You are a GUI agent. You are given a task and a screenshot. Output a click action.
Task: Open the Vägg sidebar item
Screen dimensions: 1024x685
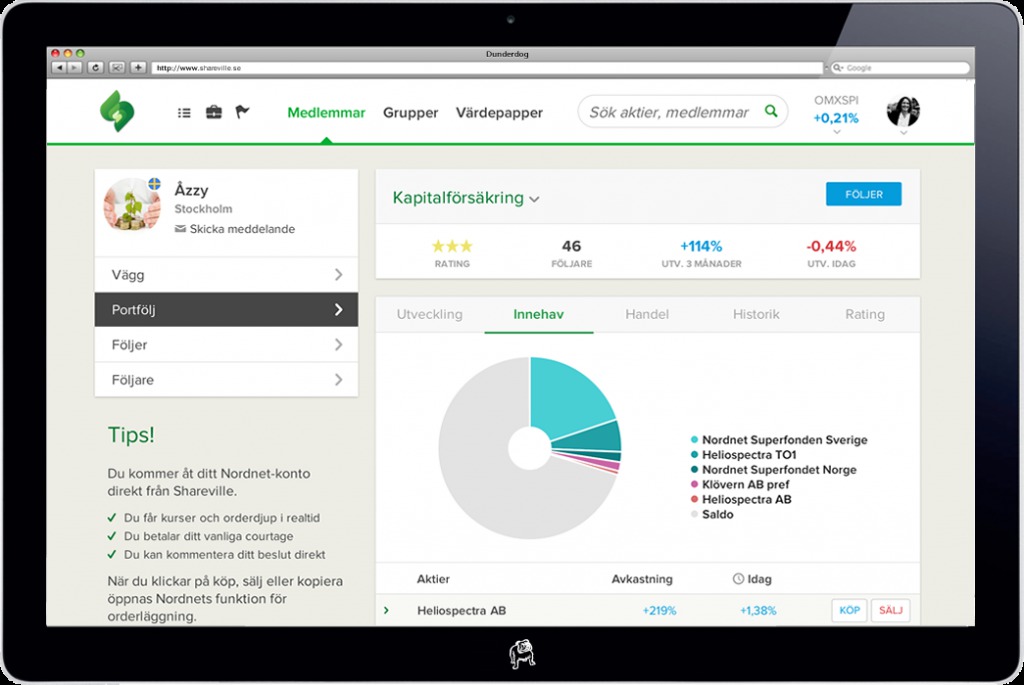click(x=226, y=275)
